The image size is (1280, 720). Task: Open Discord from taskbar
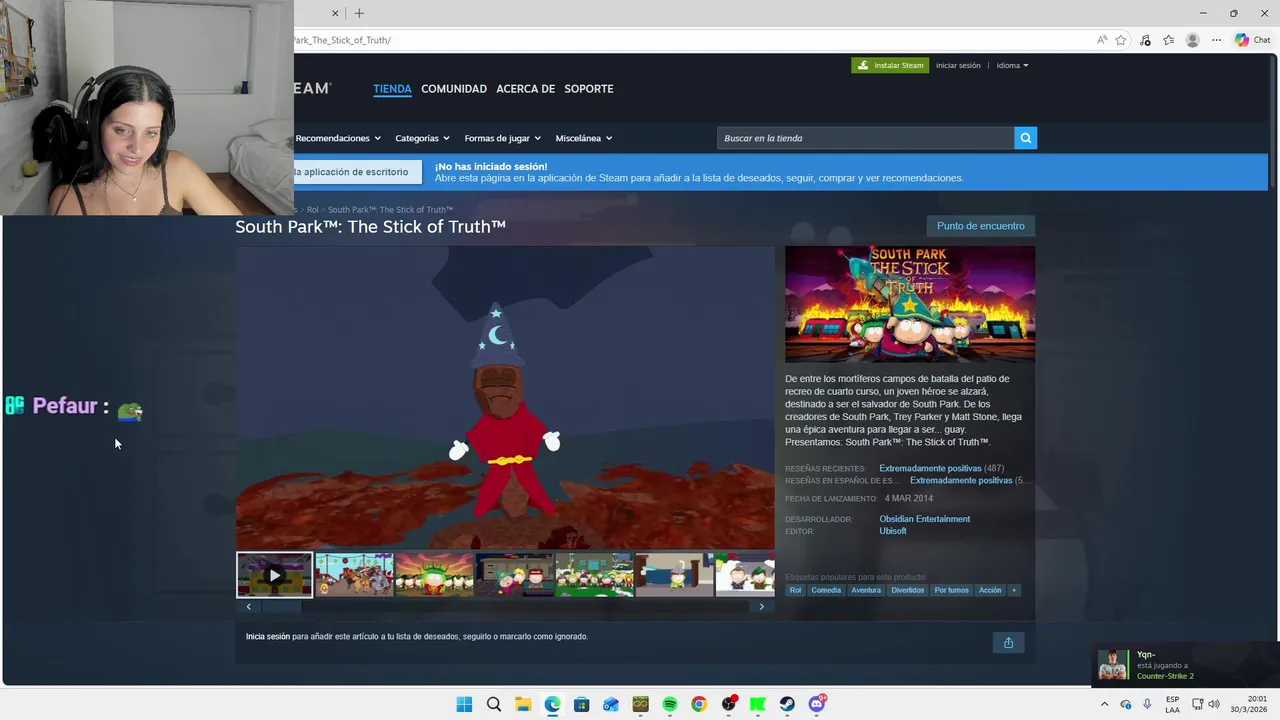(x=817, y=704)
